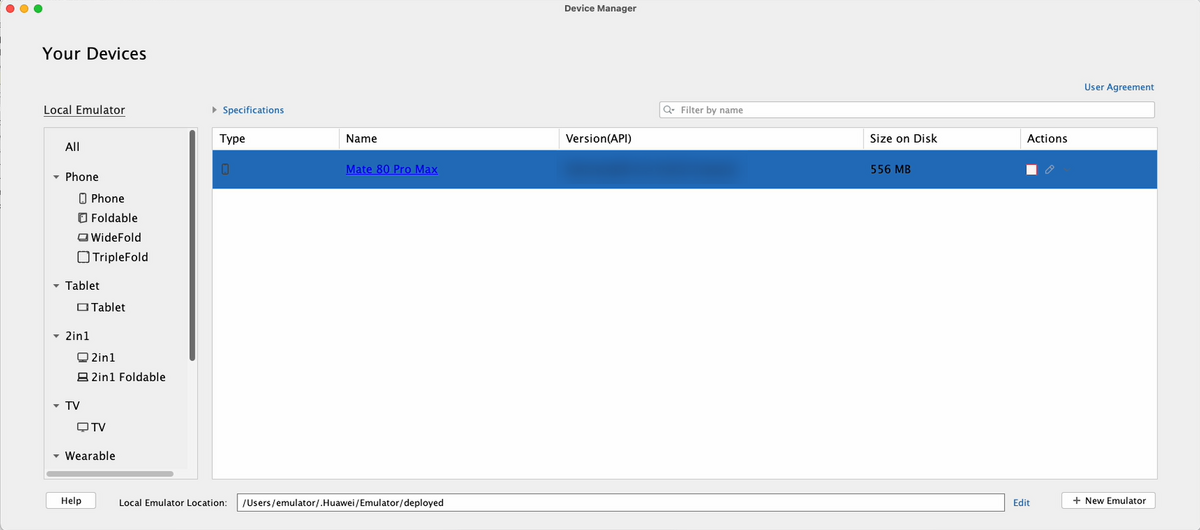Image resolution: width=1200 pixels, height=530 pixels.
Task: Select the TV device icon in sidebar
Action: [x=83, y=427]
